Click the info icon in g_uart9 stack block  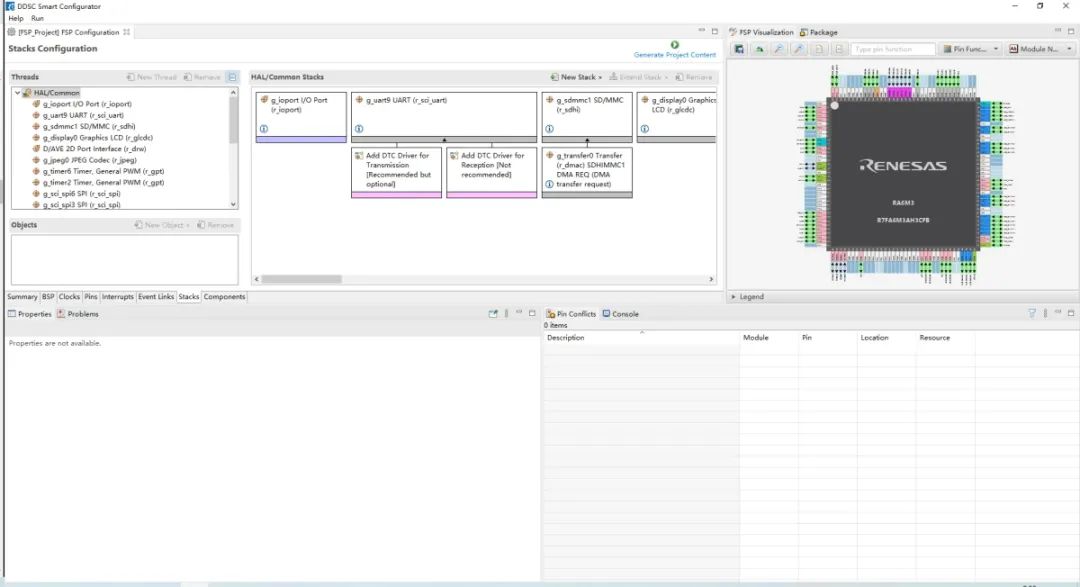[359, 129]
